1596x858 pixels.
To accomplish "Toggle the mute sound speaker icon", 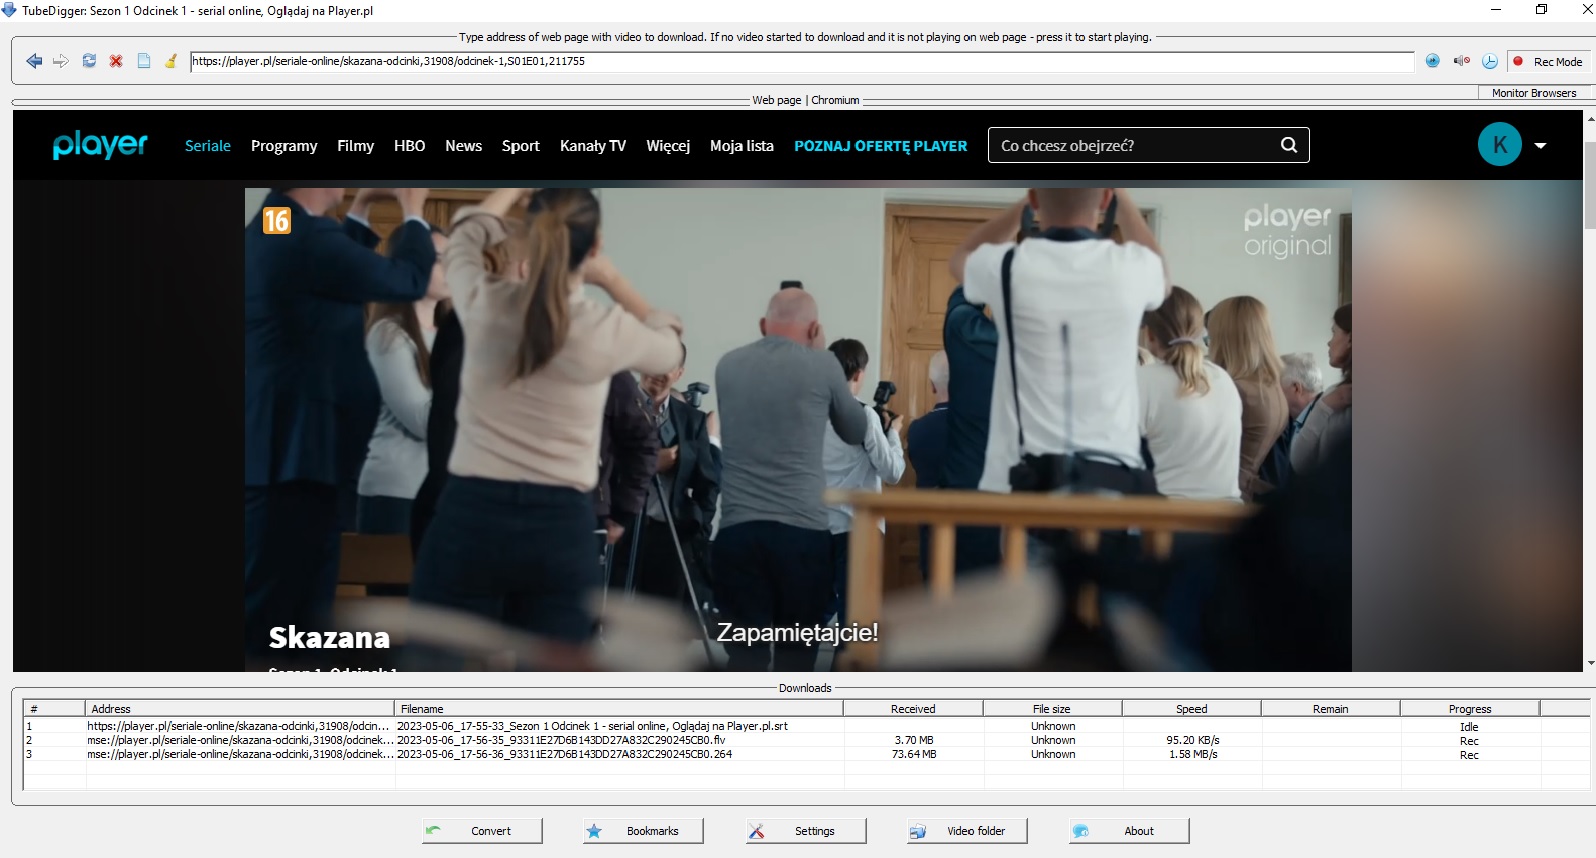I will point(1461,61).
